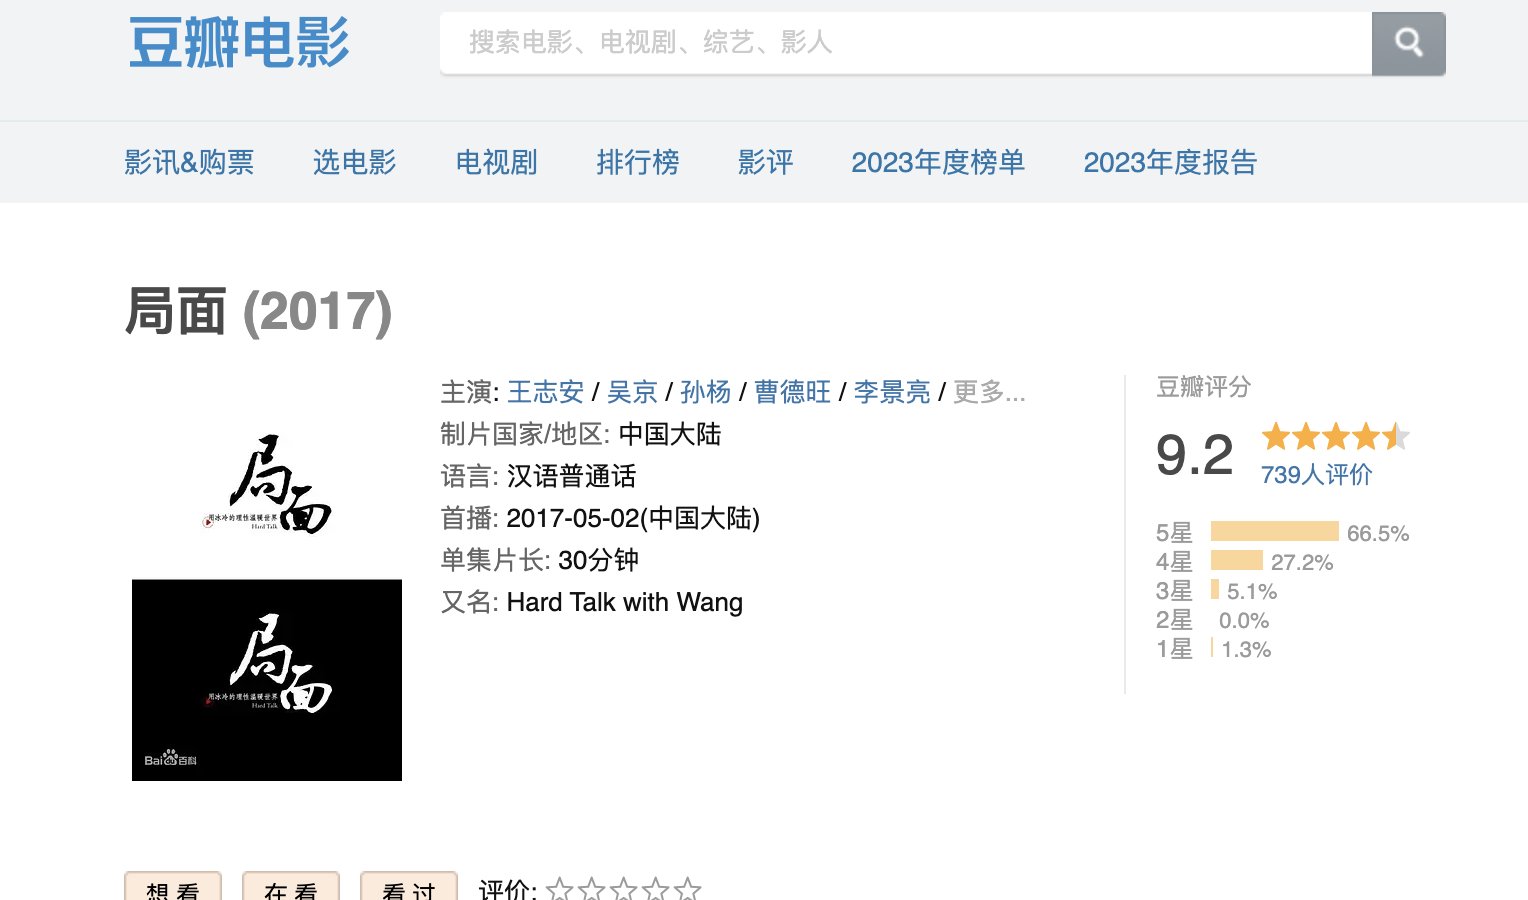The height and width of the screenshot is (900, 1528).
Task: Focus the movie search input field
Action: coord(906,43)
